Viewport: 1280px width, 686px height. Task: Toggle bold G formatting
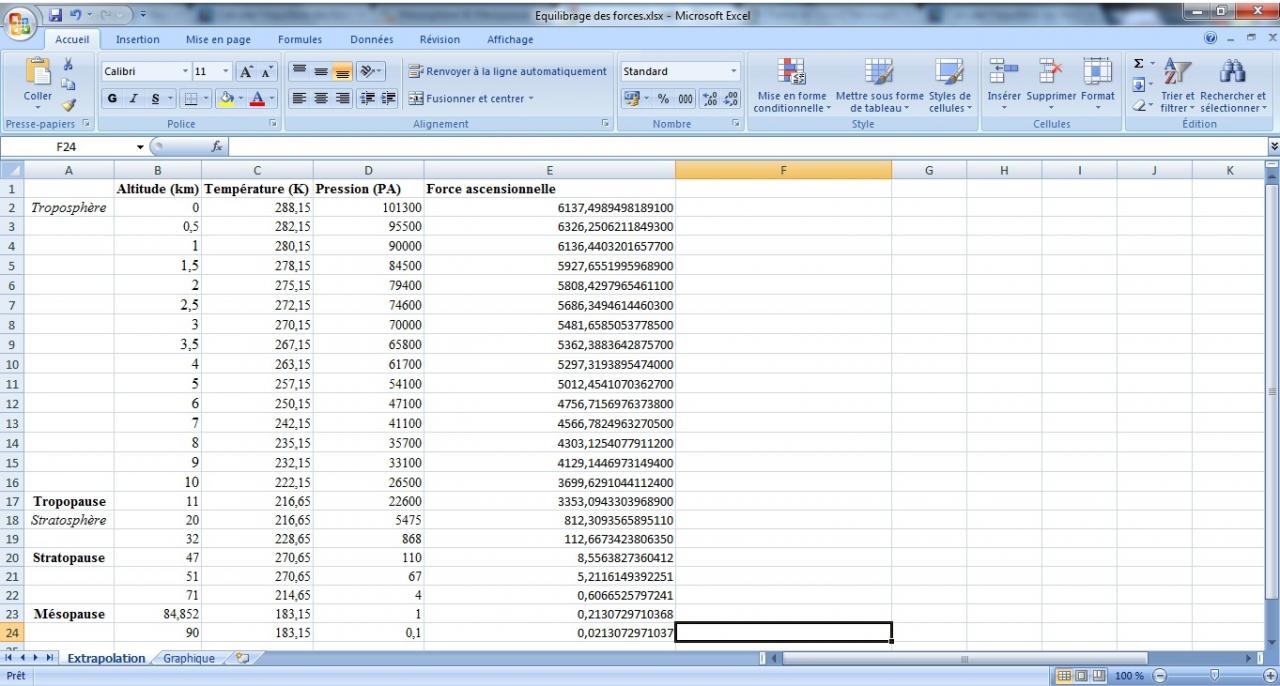(x=114, y=99)
